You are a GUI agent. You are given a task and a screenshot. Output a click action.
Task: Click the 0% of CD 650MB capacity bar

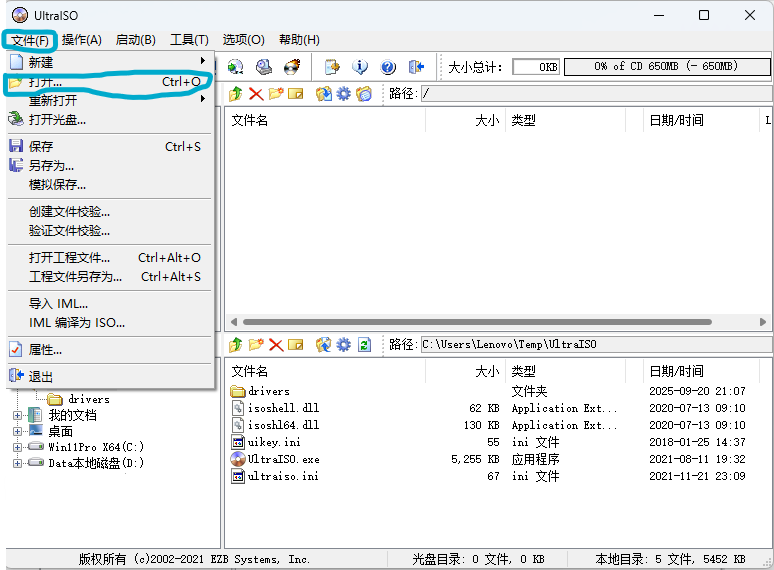(x=667, y=67)
